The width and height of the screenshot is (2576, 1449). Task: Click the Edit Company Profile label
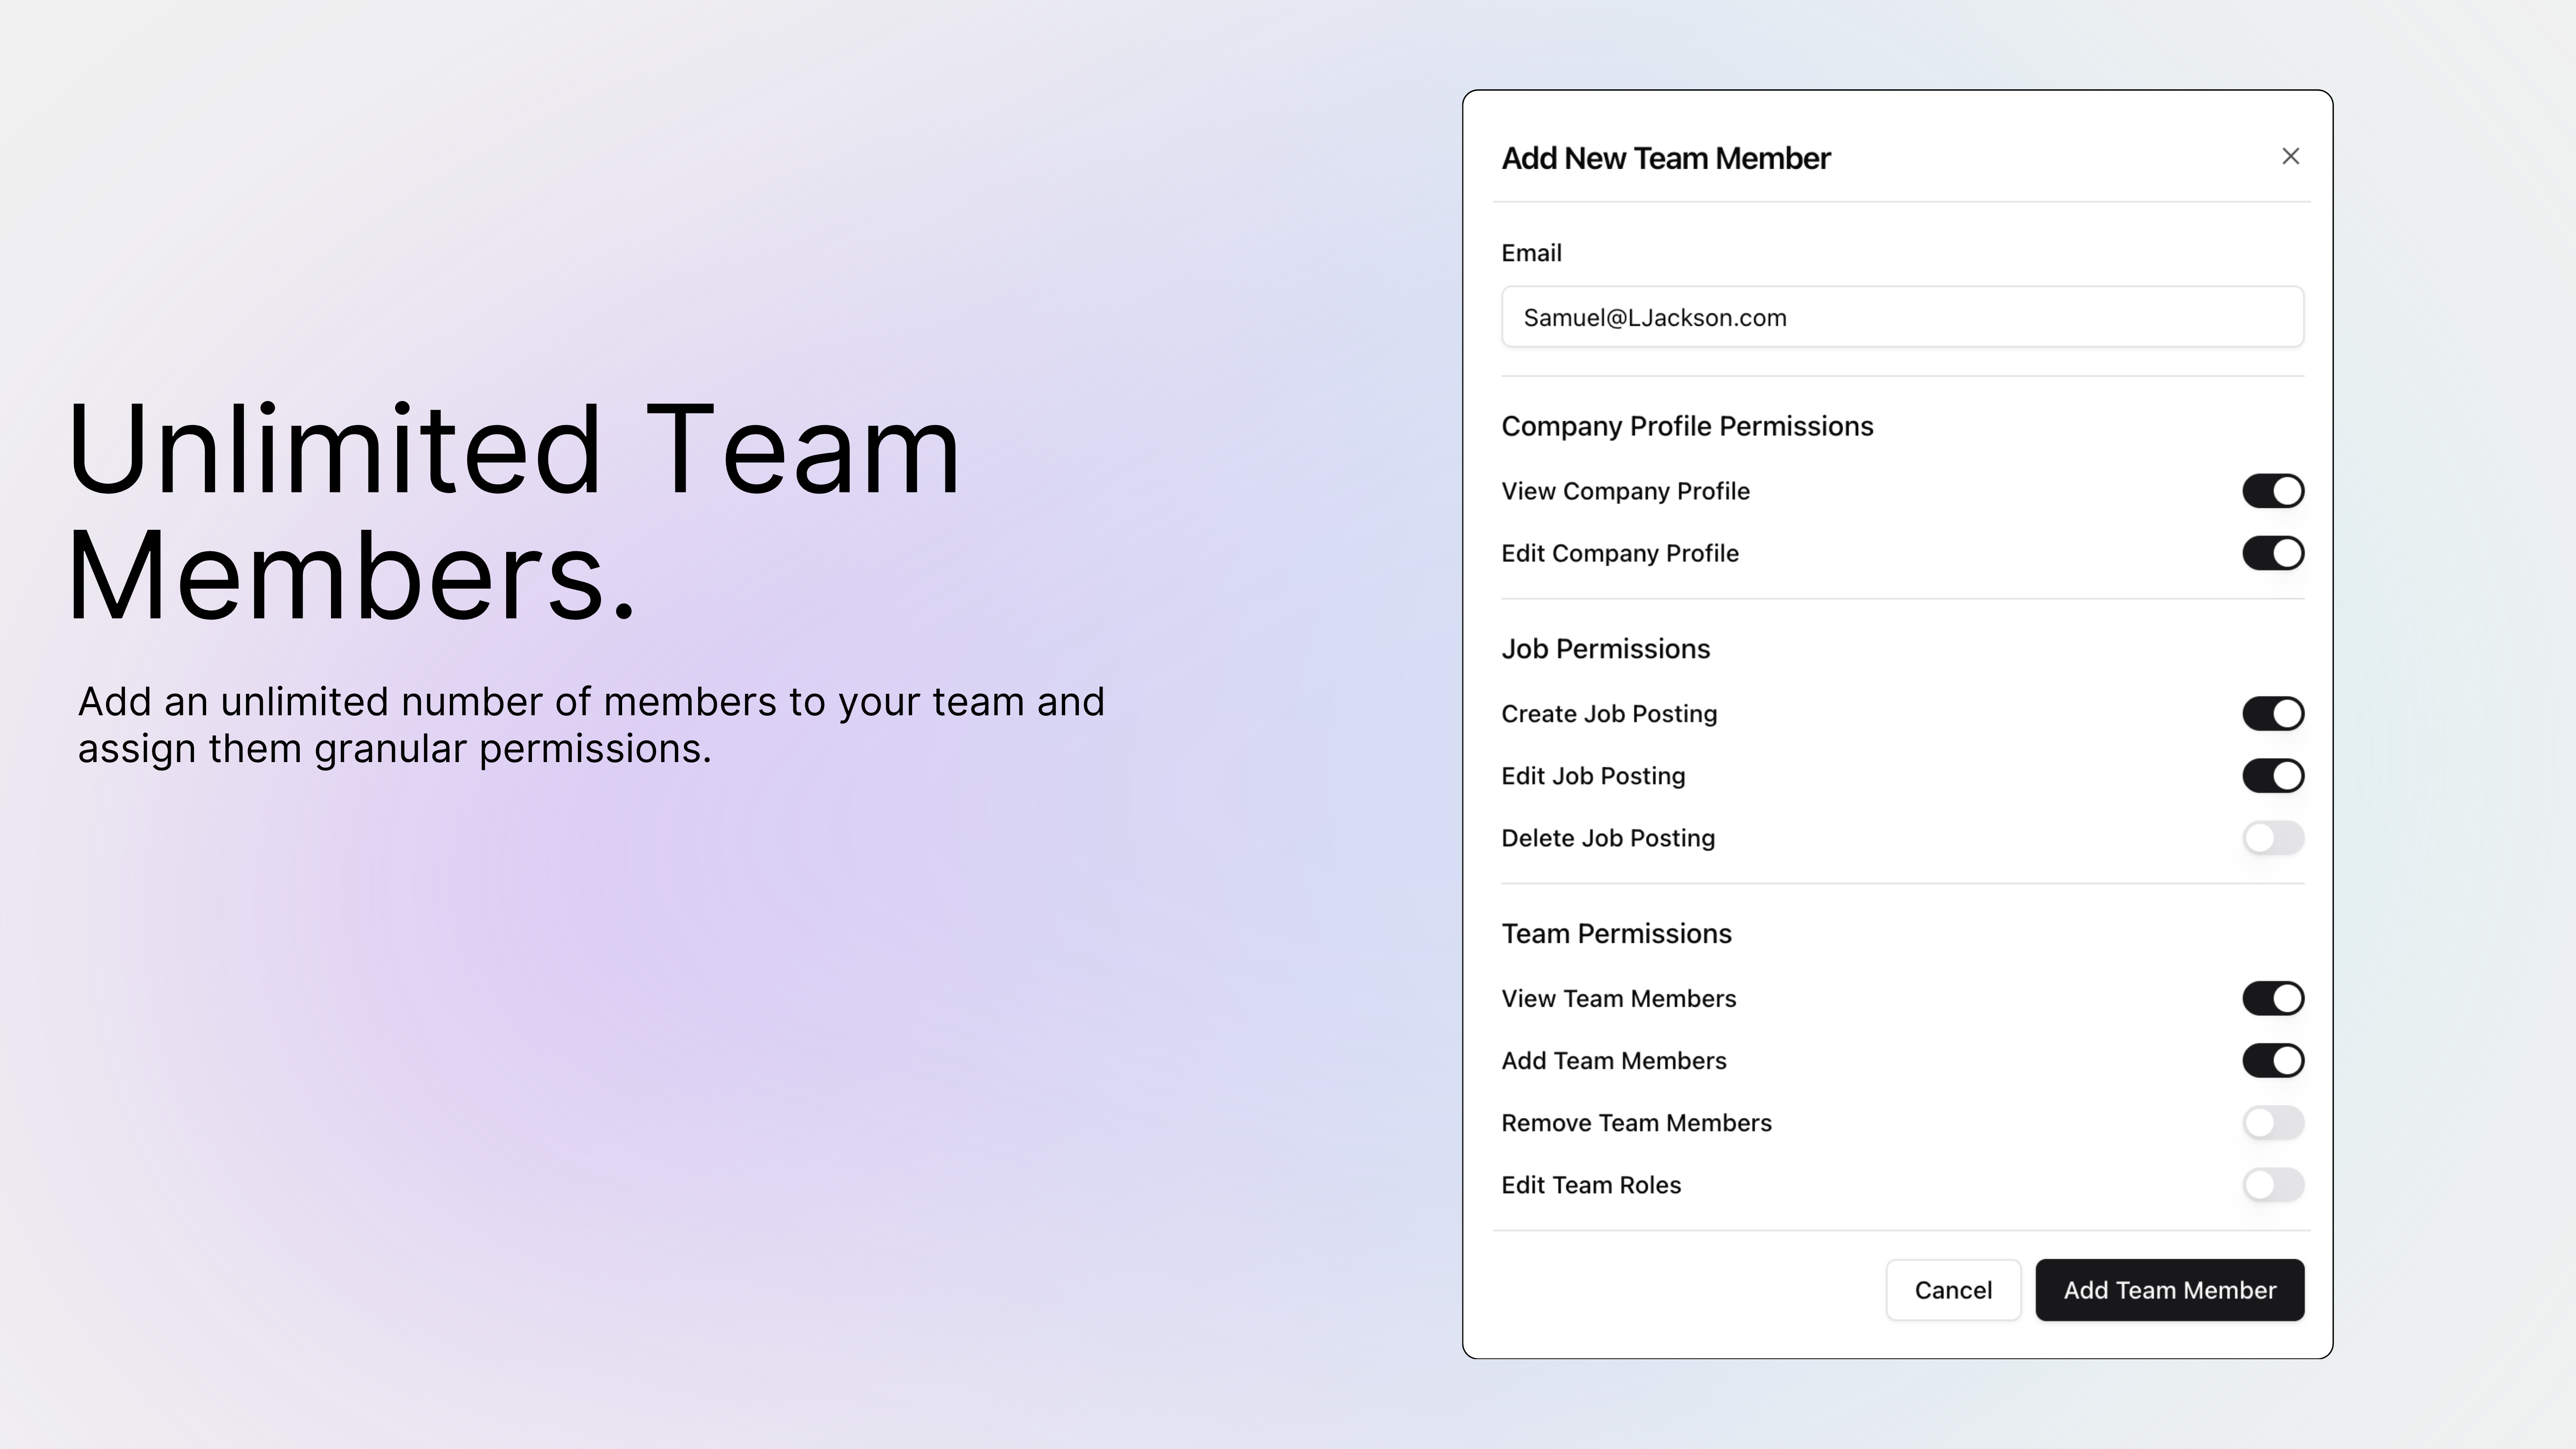coord(1619,553)
